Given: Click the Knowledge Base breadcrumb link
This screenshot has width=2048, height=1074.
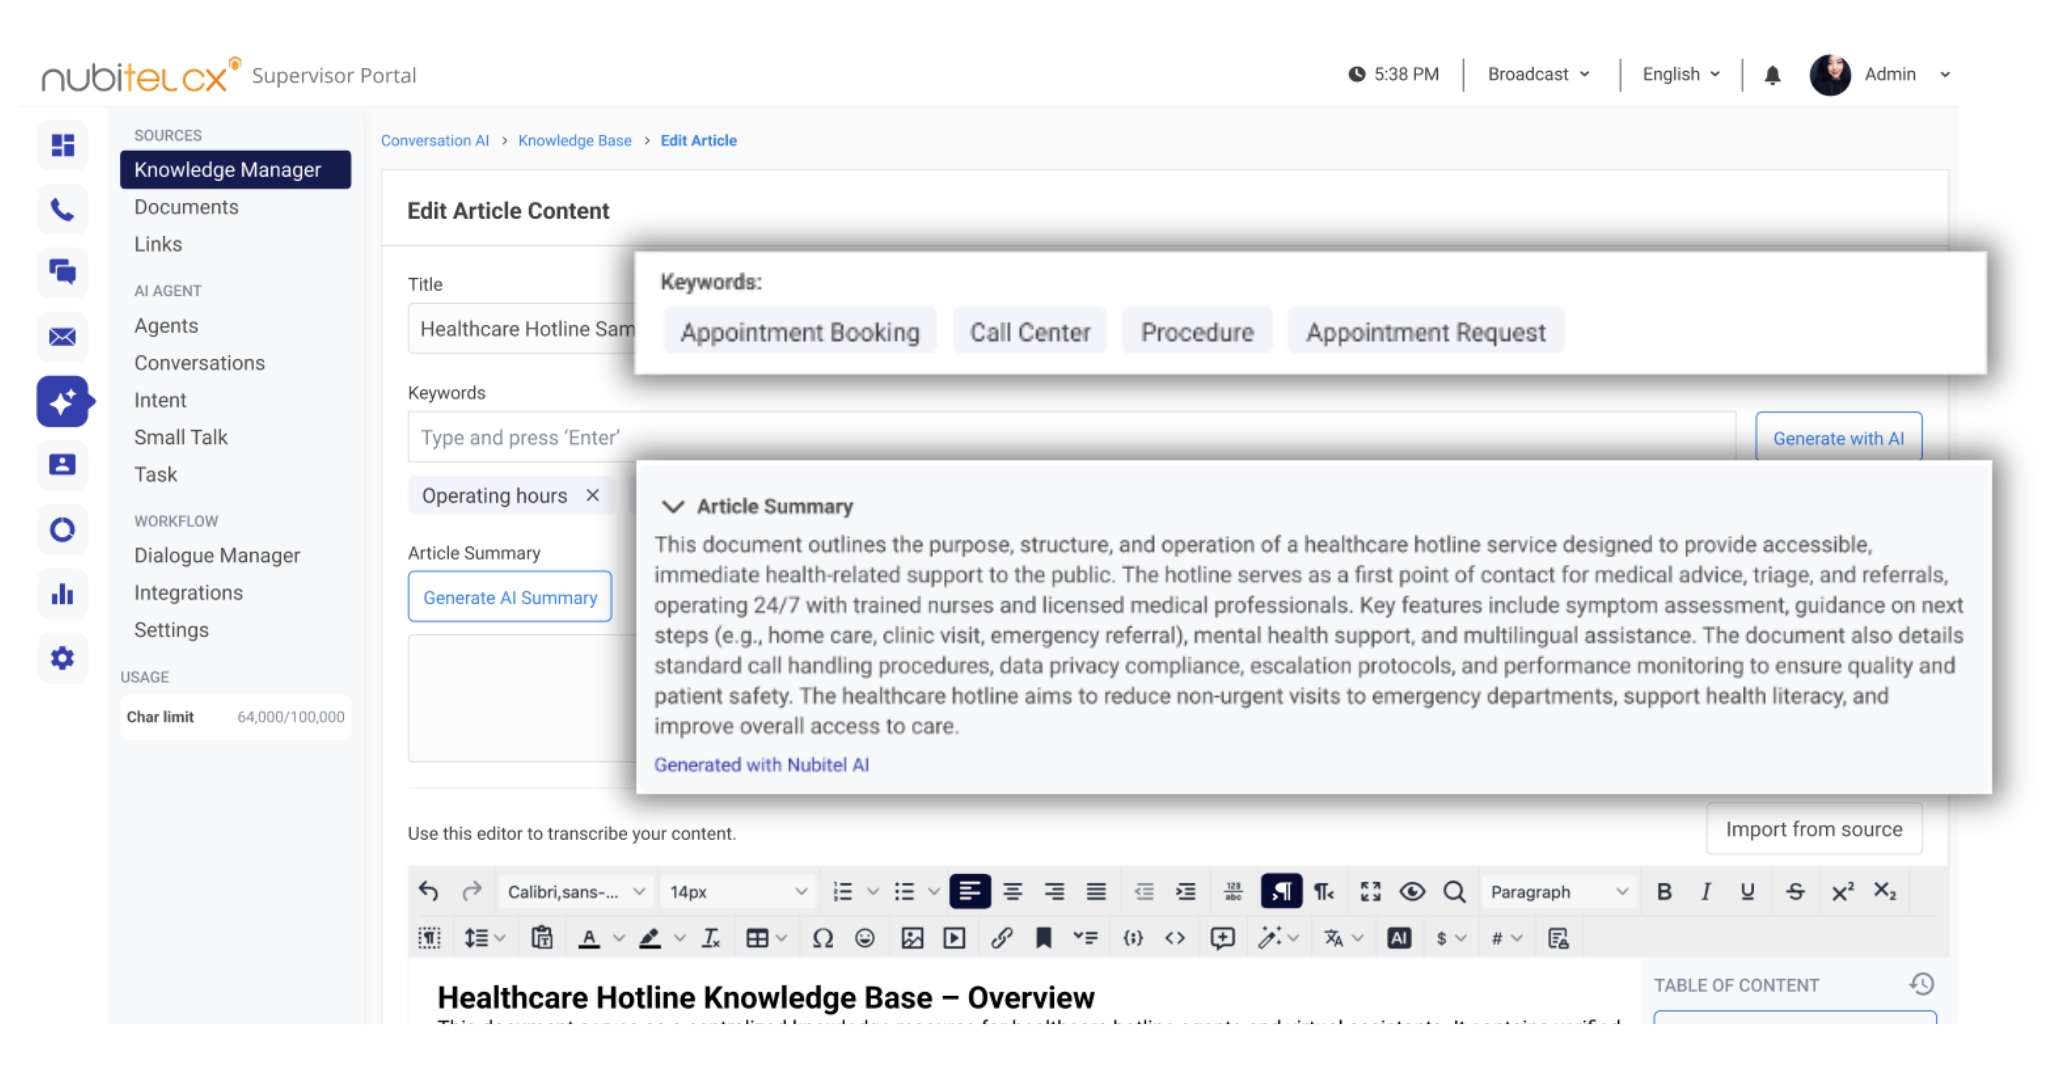Looking at the screenshot, I should tap(574, 141).
